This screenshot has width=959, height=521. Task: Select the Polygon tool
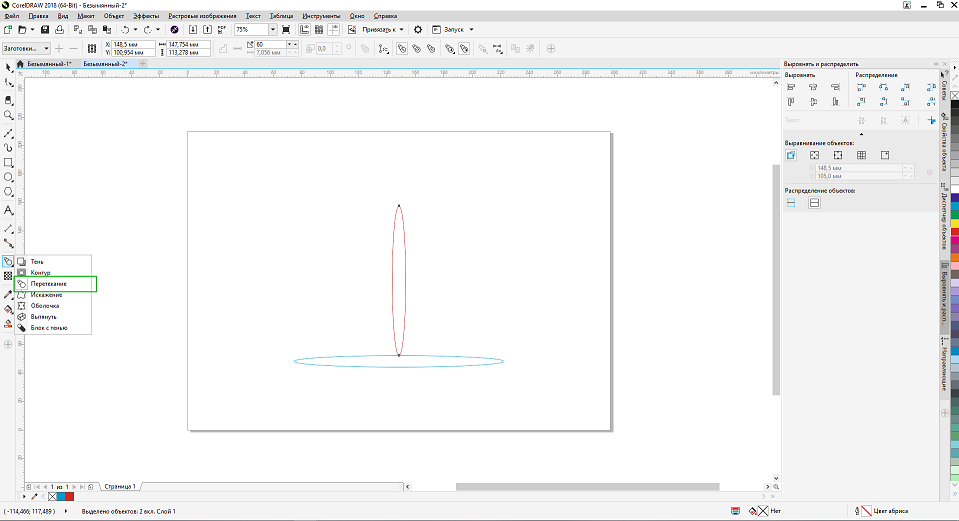click(8, 192)
